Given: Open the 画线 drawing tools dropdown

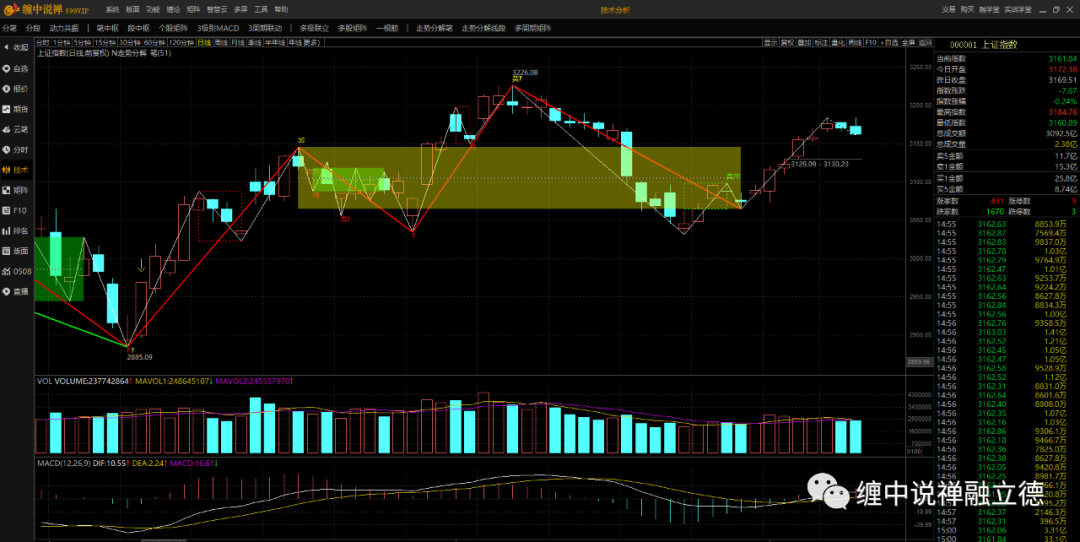Looking at the screenshot, I should 855,43.
